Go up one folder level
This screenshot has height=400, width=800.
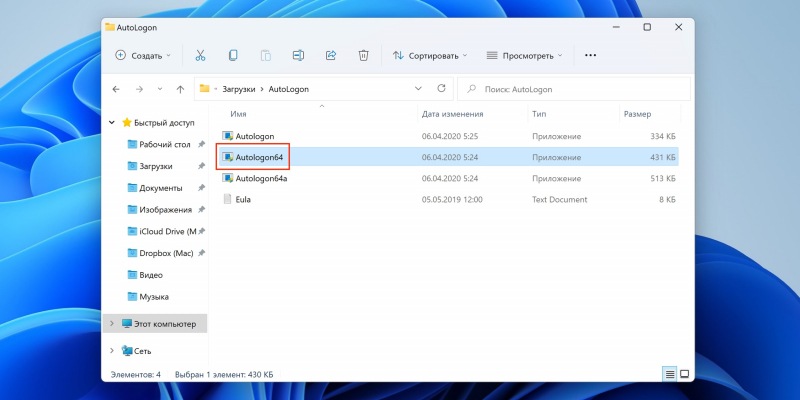[180, 89]
